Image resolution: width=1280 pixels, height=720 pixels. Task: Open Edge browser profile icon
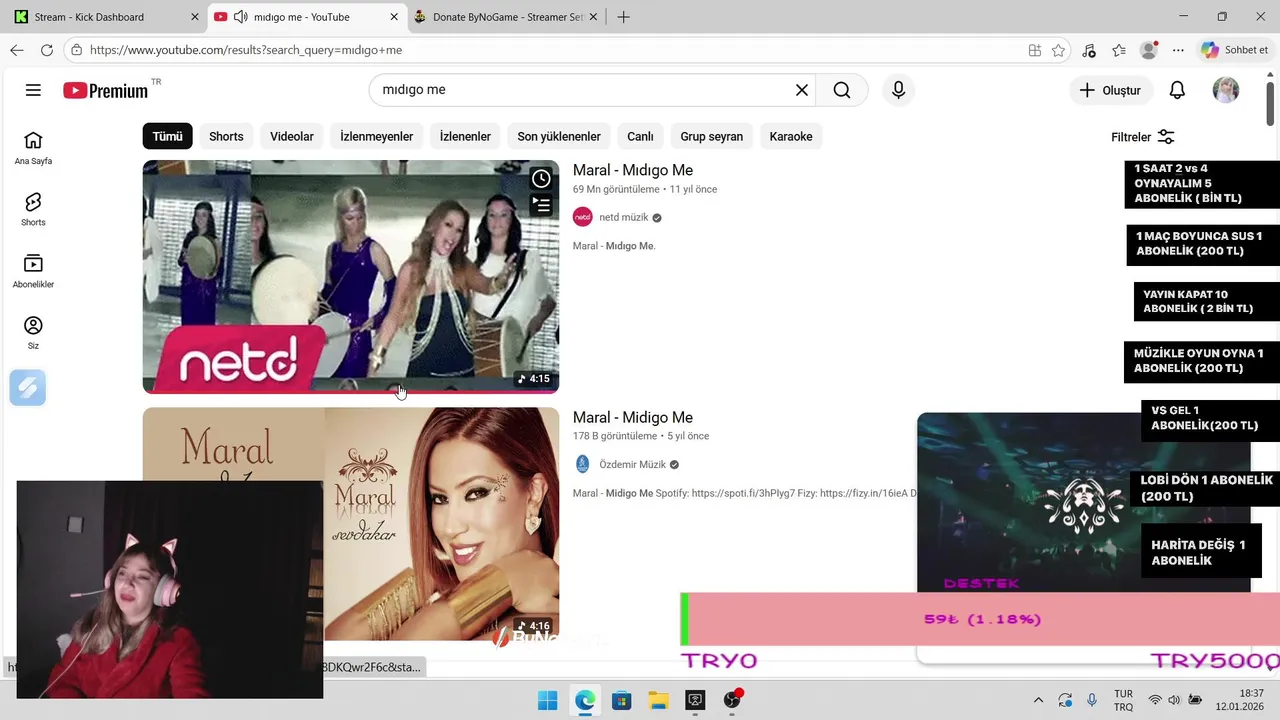pyautogui.click(x=1149, y=50)
